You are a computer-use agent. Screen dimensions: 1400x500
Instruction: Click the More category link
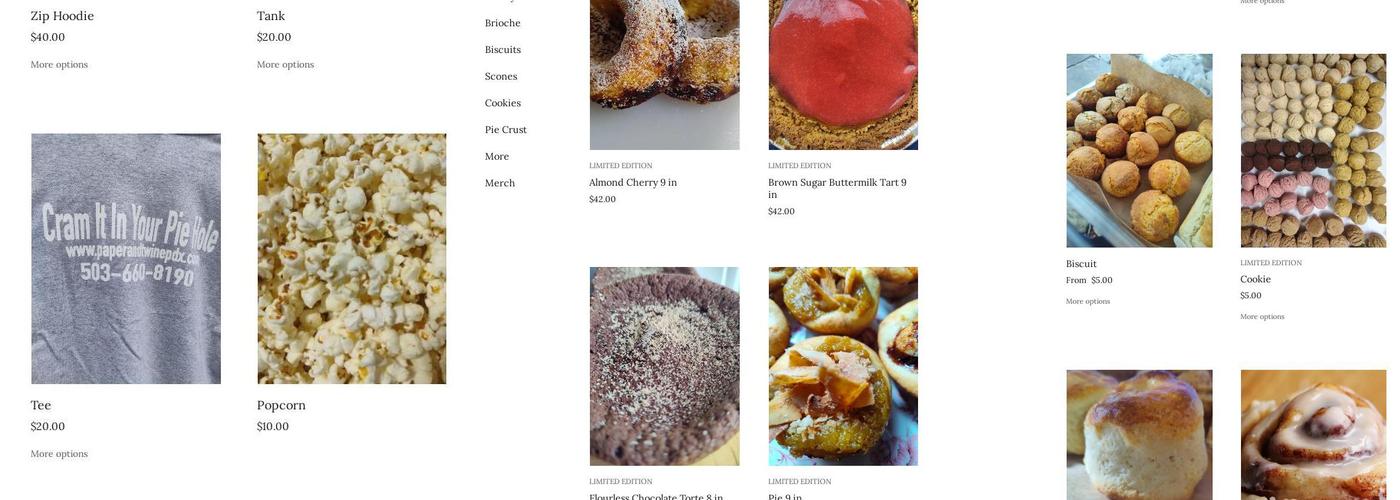click(x=497, y=157)
